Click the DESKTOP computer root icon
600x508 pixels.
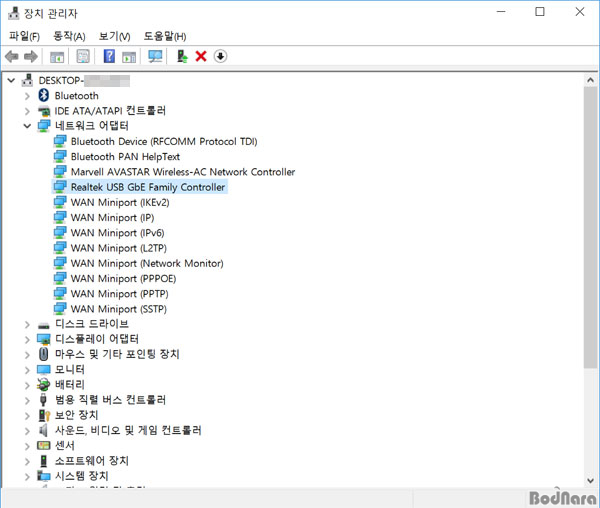(27, 80)
